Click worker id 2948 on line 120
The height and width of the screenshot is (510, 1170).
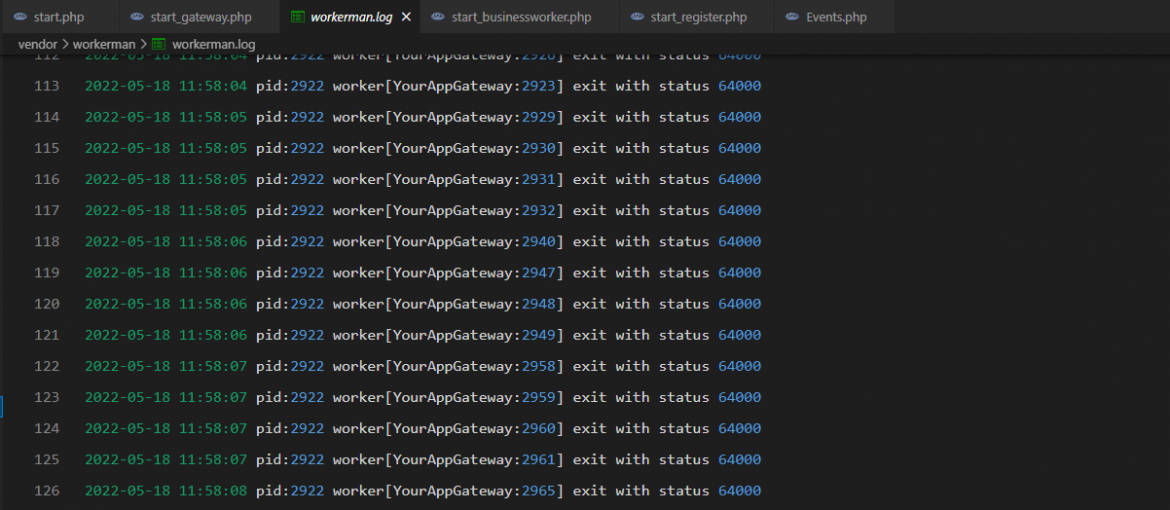pyautogui.click(x=539, y=304)
